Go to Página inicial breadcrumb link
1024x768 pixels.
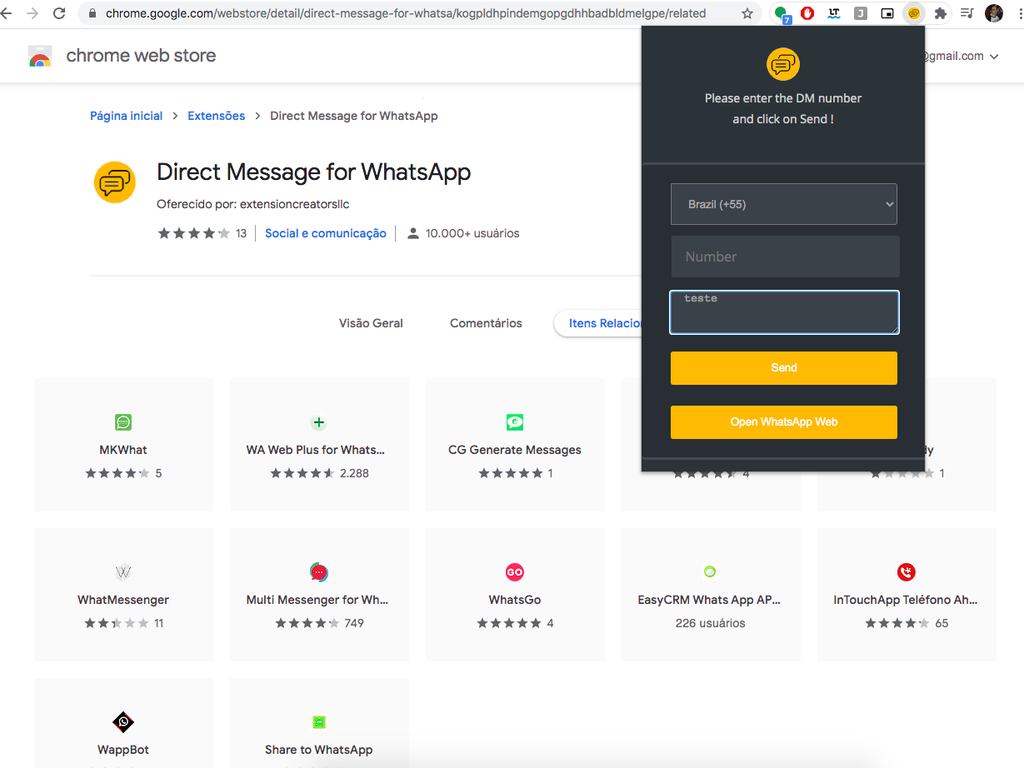tap(126, 116)
